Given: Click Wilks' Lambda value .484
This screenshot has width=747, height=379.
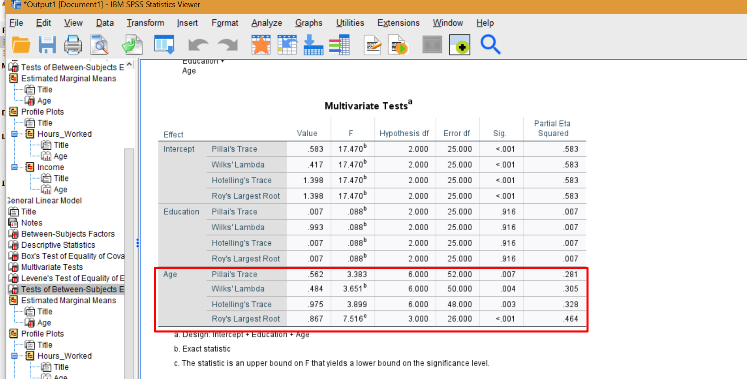Looking at the screenshot, I should (315, 289).
